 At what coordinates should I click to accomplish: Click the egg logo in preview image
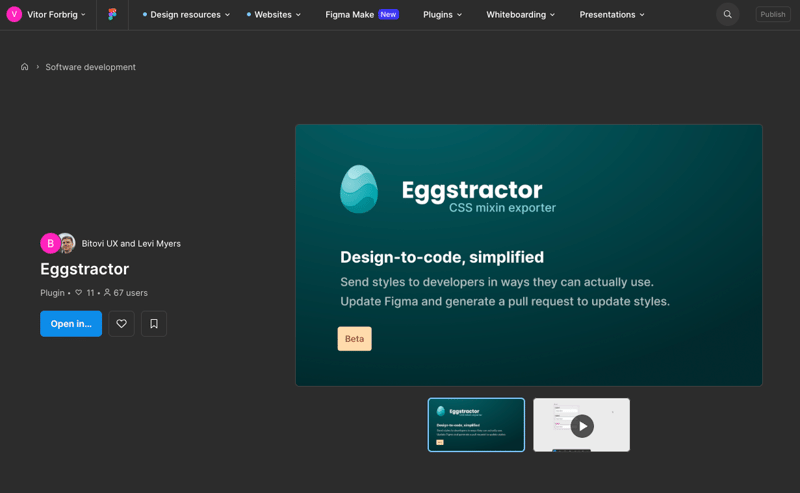[x=359, y=189]
